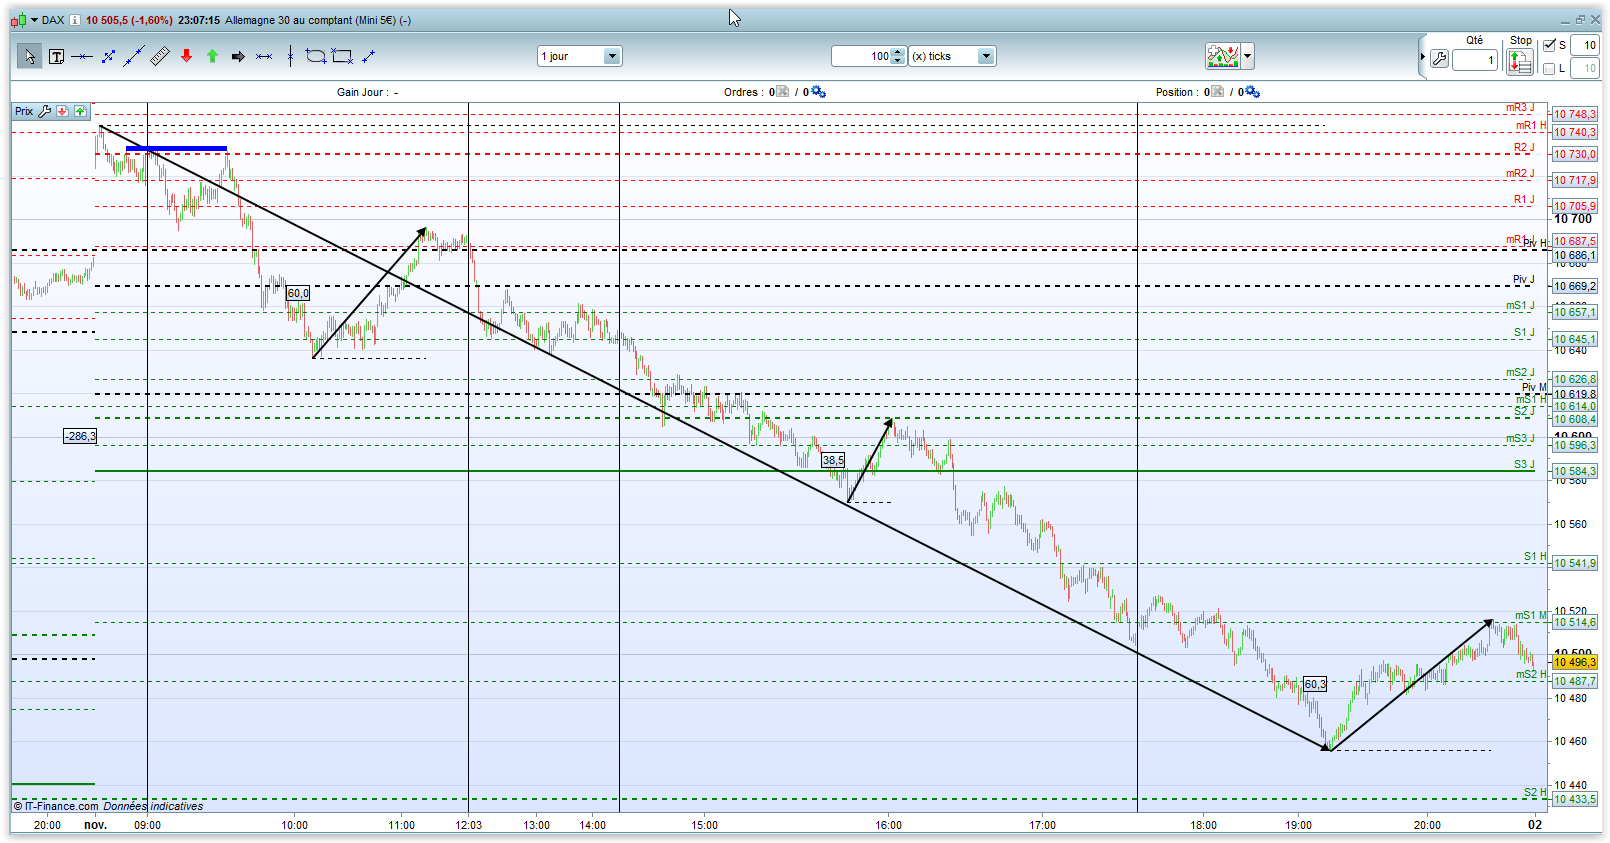Image resolution: width=1610 pixels, height=843 pixels.
Task: Click the close position icon next to Position
Action: 1217,92
